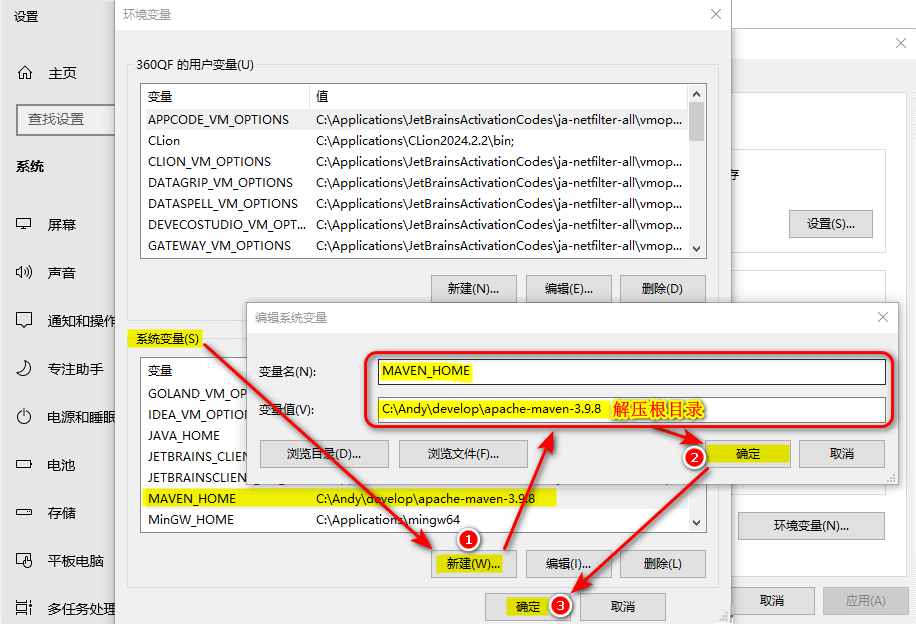Click 新建(W)... under system variables
This screenshot has width=916, height=624.
473,563
